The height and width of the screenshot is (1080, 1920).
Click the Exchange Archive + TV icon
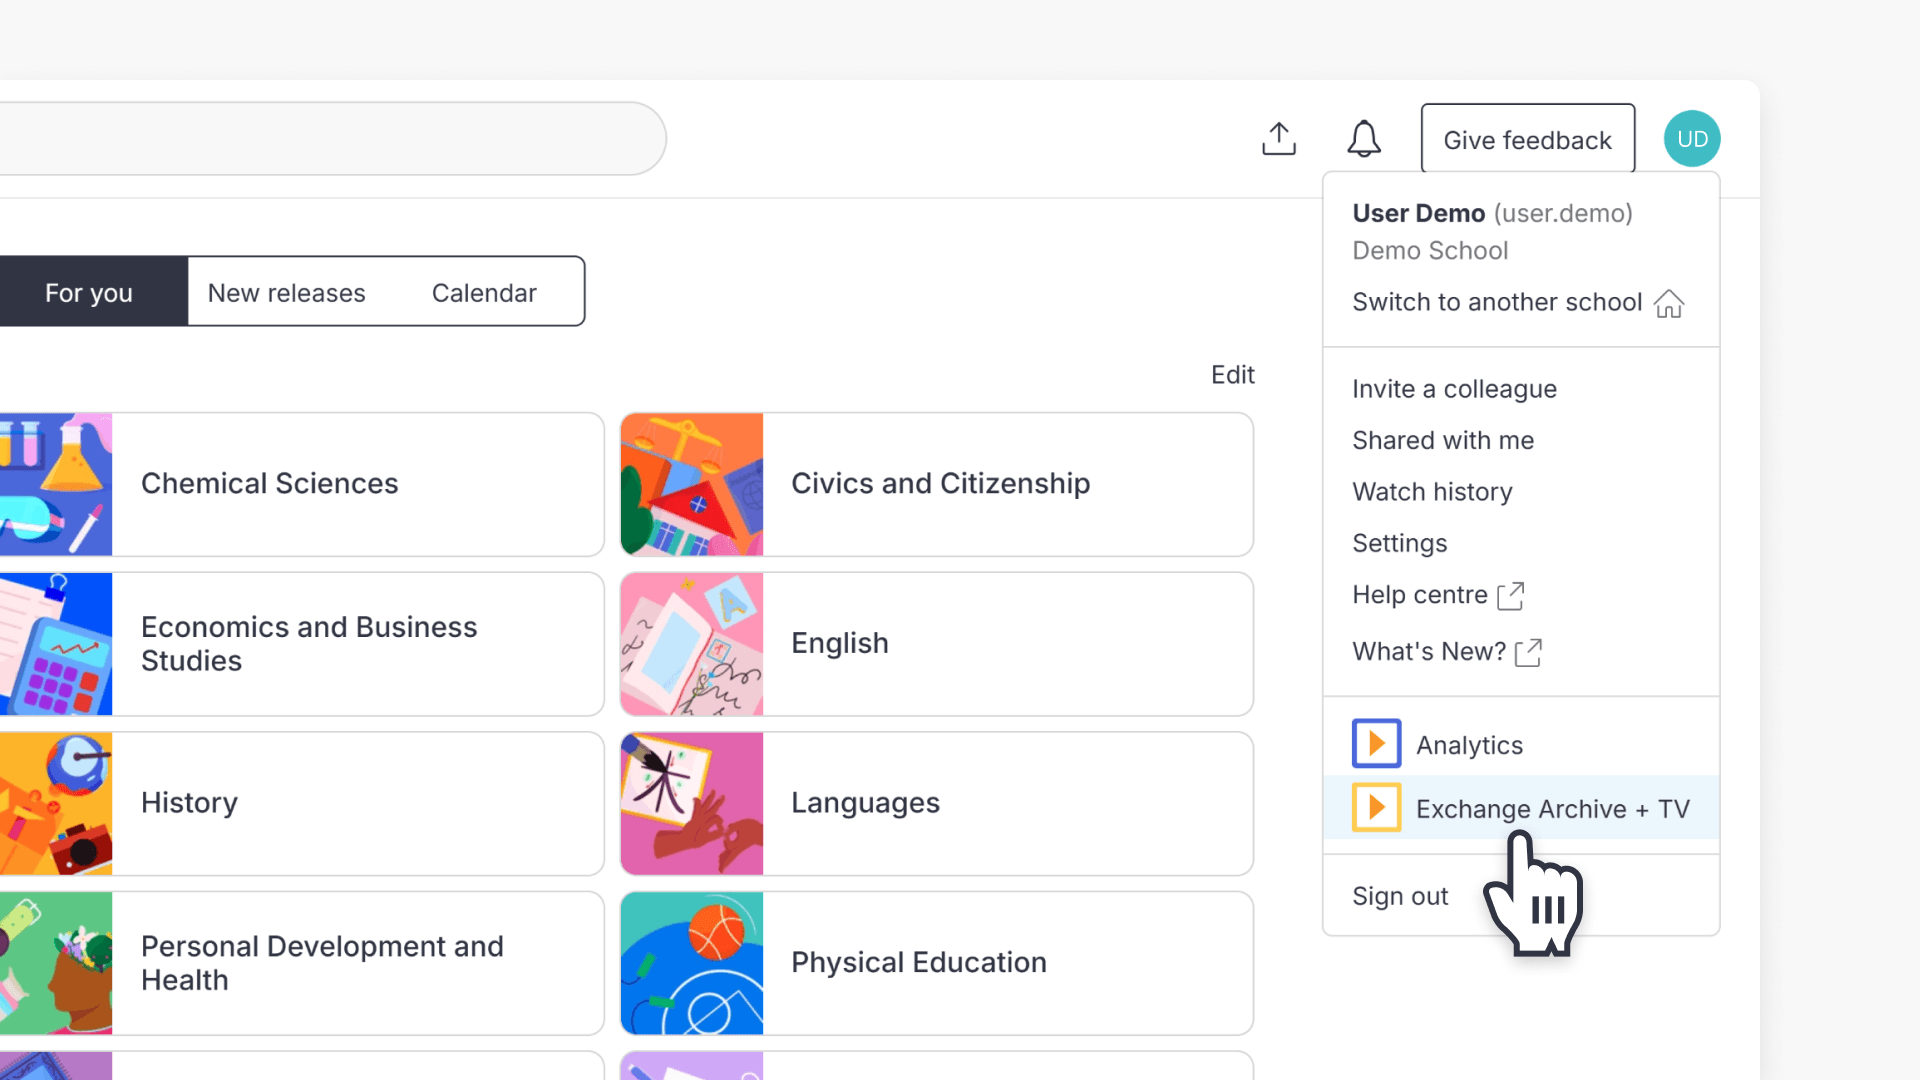click(1376, 808)
